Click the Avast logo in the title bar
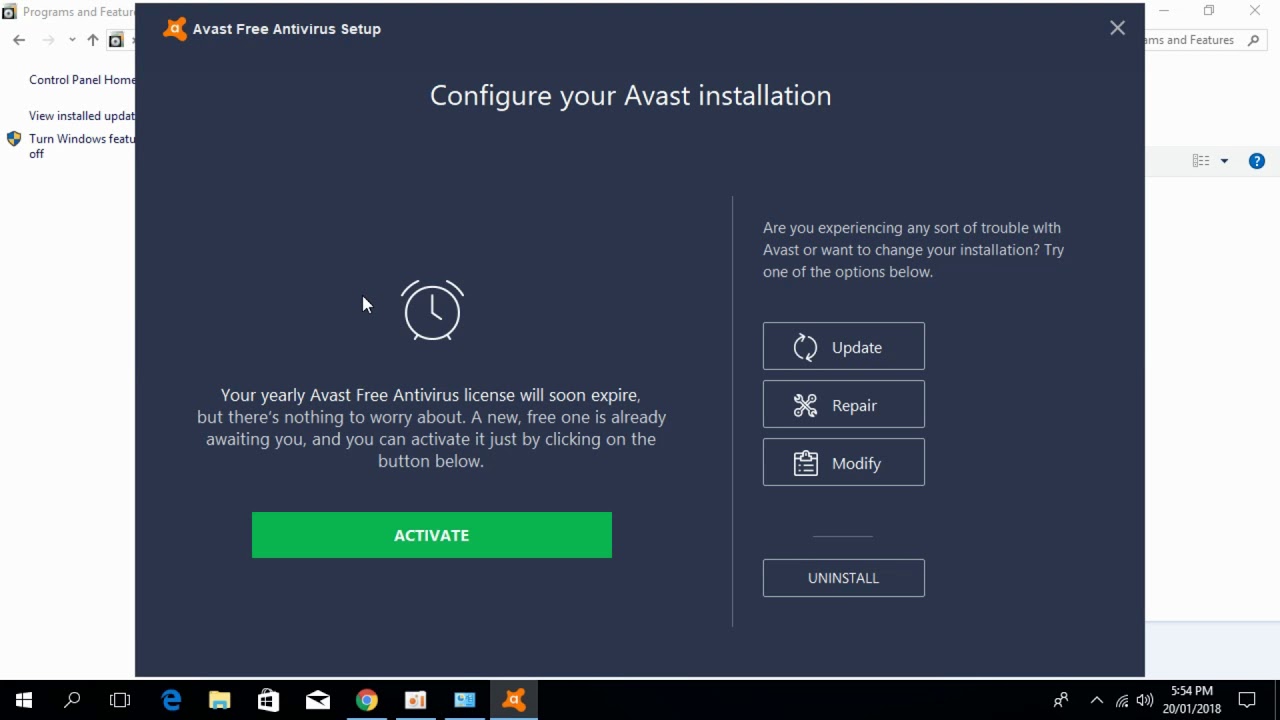This screenshot has height=720, width=1280. (175, 29)
